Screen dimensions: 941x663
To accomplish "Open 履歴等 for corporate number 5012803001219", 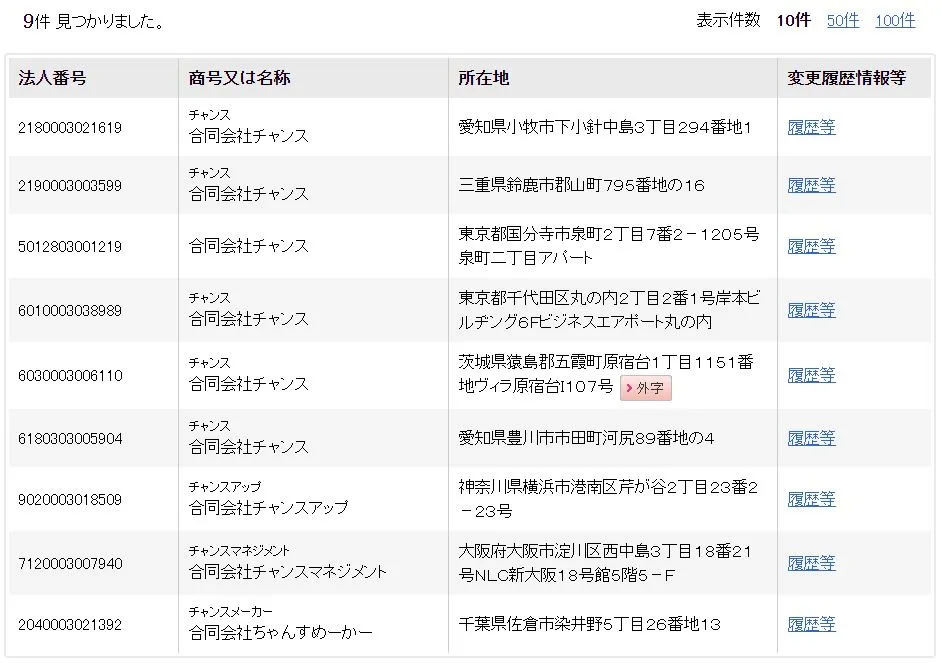I will [x=811, y=246].
